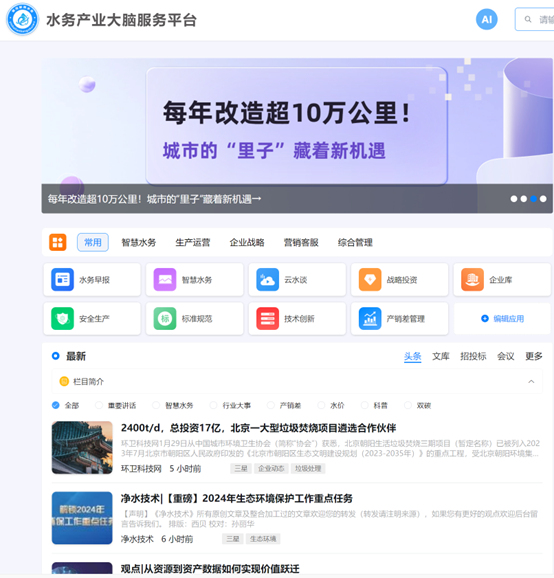Viewport: 554px width, 578px height.
Task: Open the 更多 news categories
Action: click(534, 356)
